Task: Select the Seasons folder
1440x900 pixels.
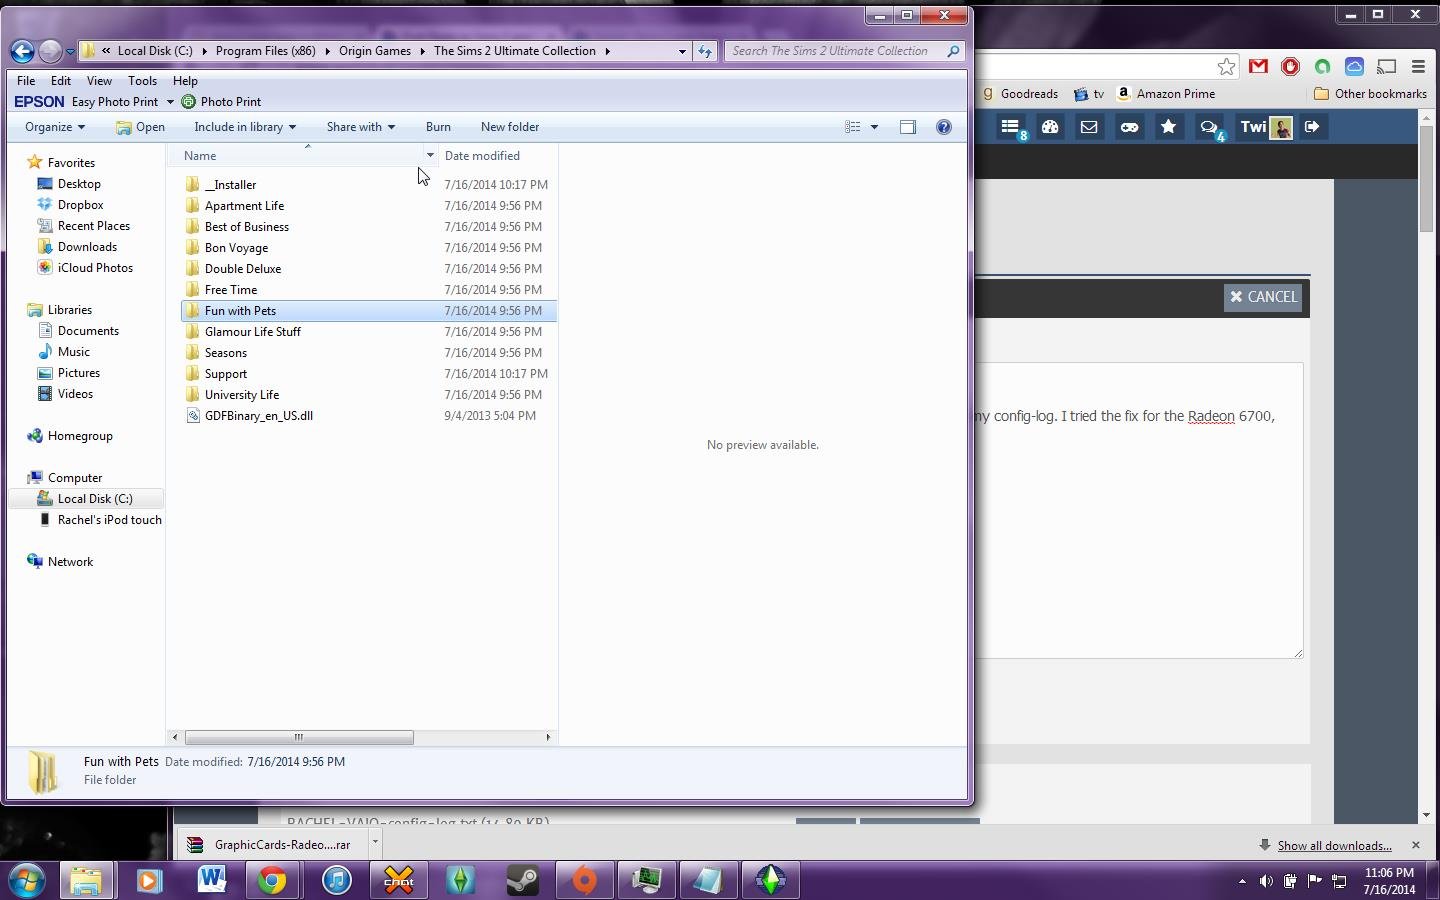Action: pyautogui.click(x=226, y=353)
